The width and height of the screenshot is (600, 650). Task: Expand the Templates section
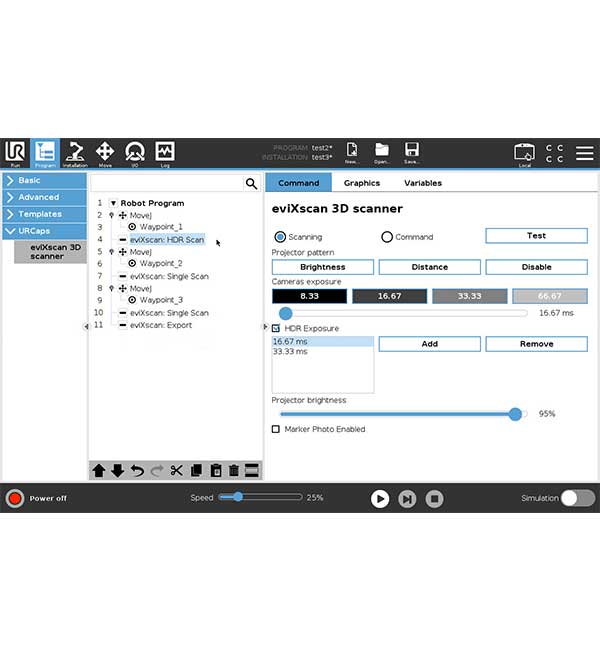[x=44, y=214]
